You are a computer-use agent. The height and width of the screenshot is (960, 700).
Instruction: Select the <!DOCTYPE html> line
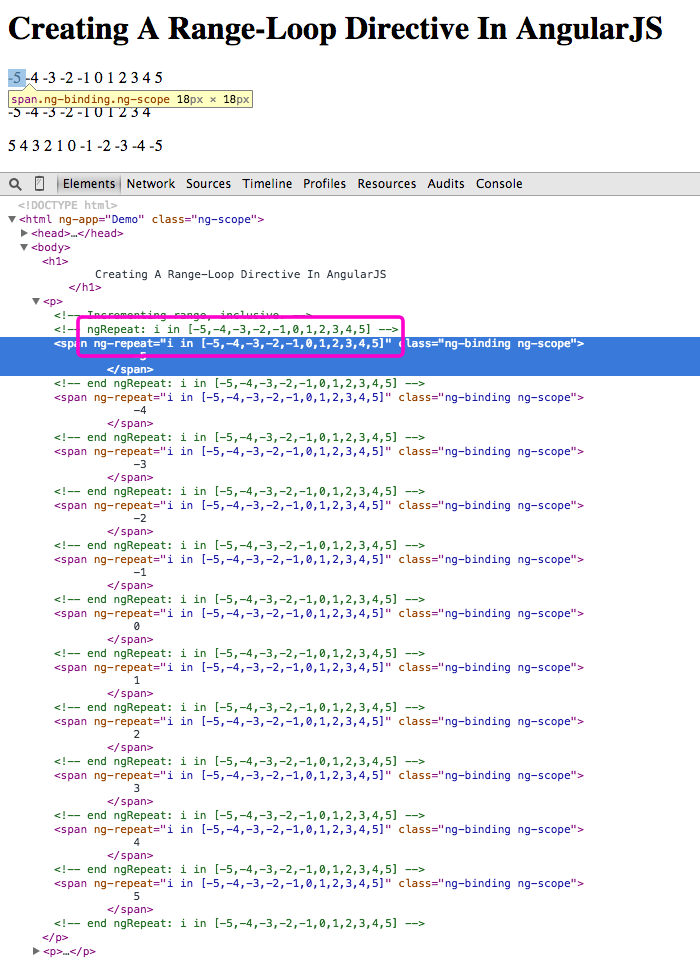click(x=67, y=205)
